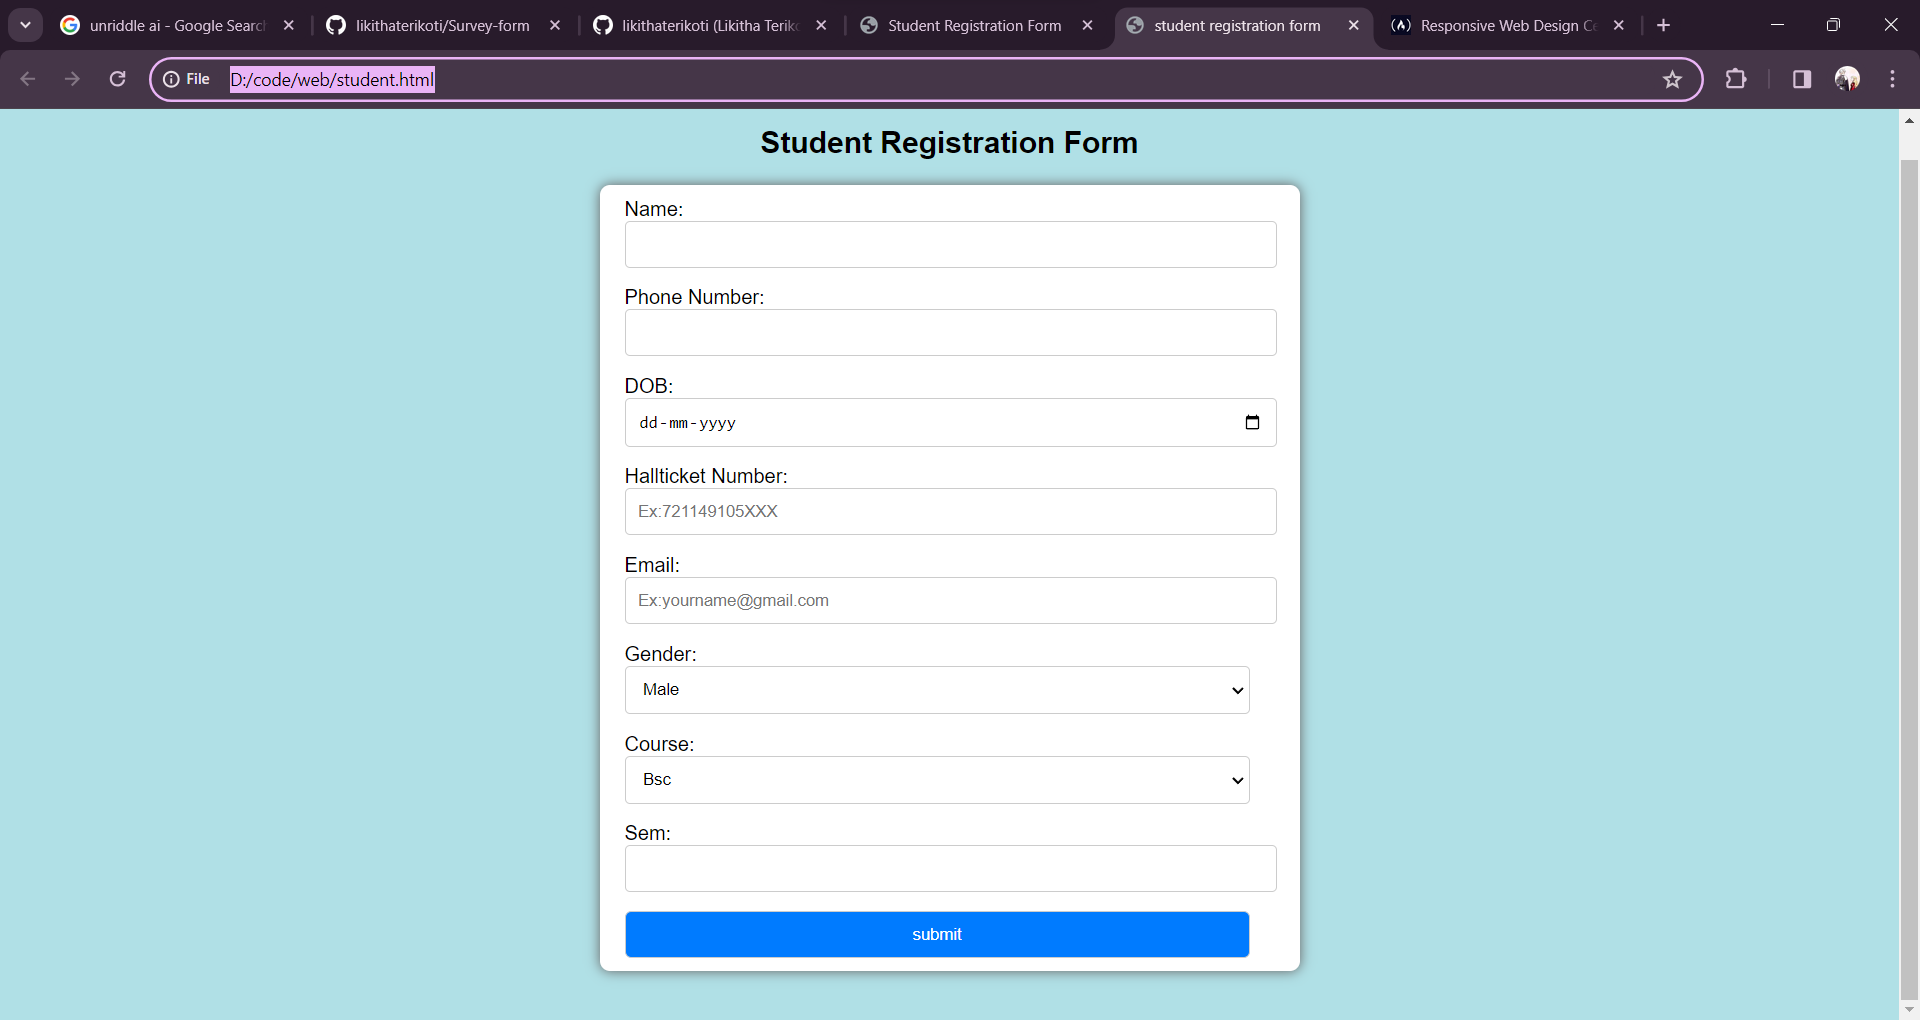Focus the Name input field
Viewport: 1920px width, 1020px height.
click(950, 244)
